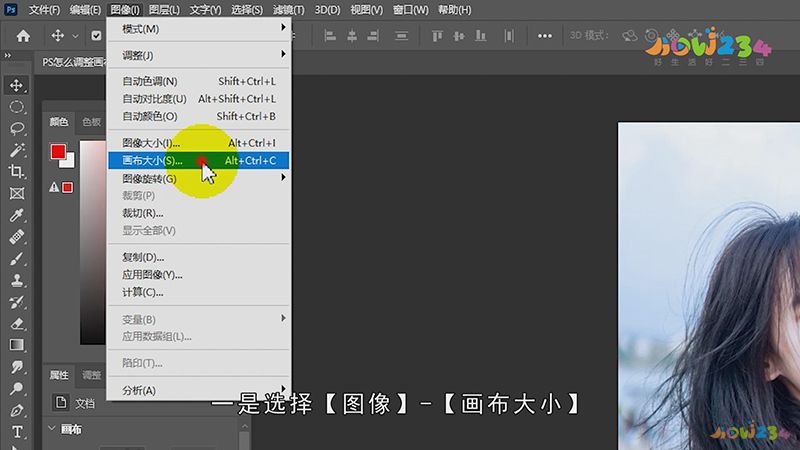This screenshot has width=800, height=450.
Task: Select the Type tool
Action: click(x=16, y=432)
